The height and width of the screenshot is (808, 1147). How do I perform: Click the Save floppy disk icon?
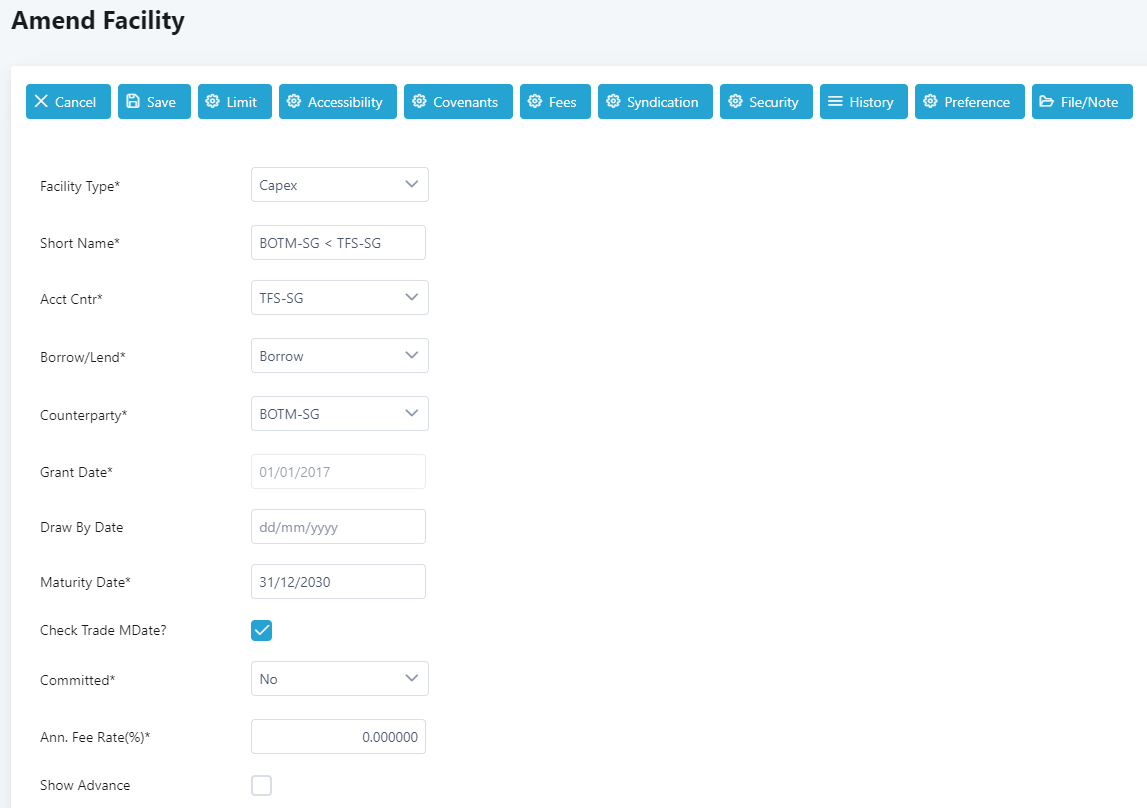coord(133,102)
